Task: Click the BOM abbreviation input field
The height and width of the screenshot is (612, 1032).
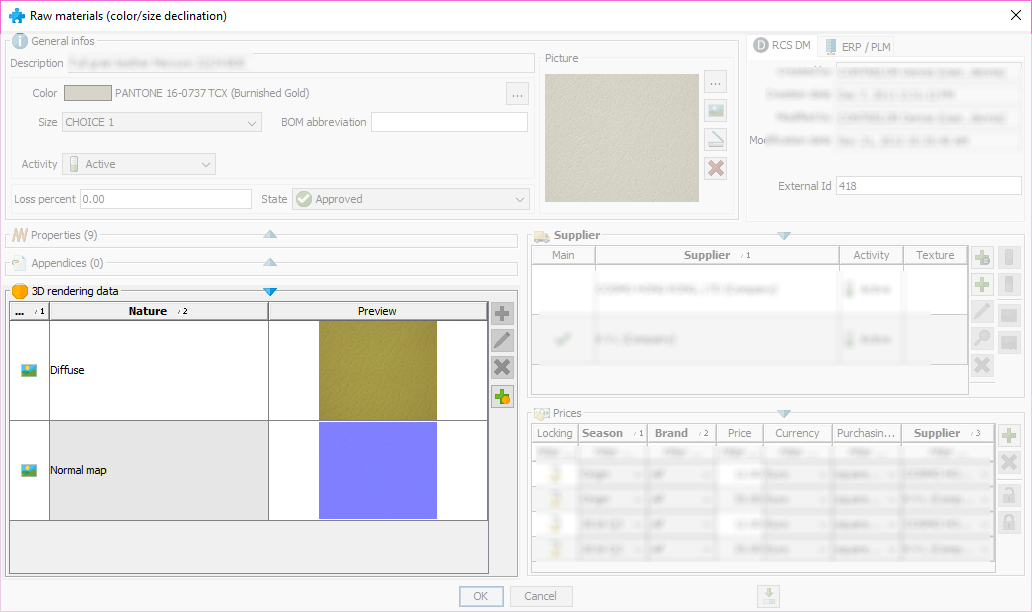Action: pos(450,122)
